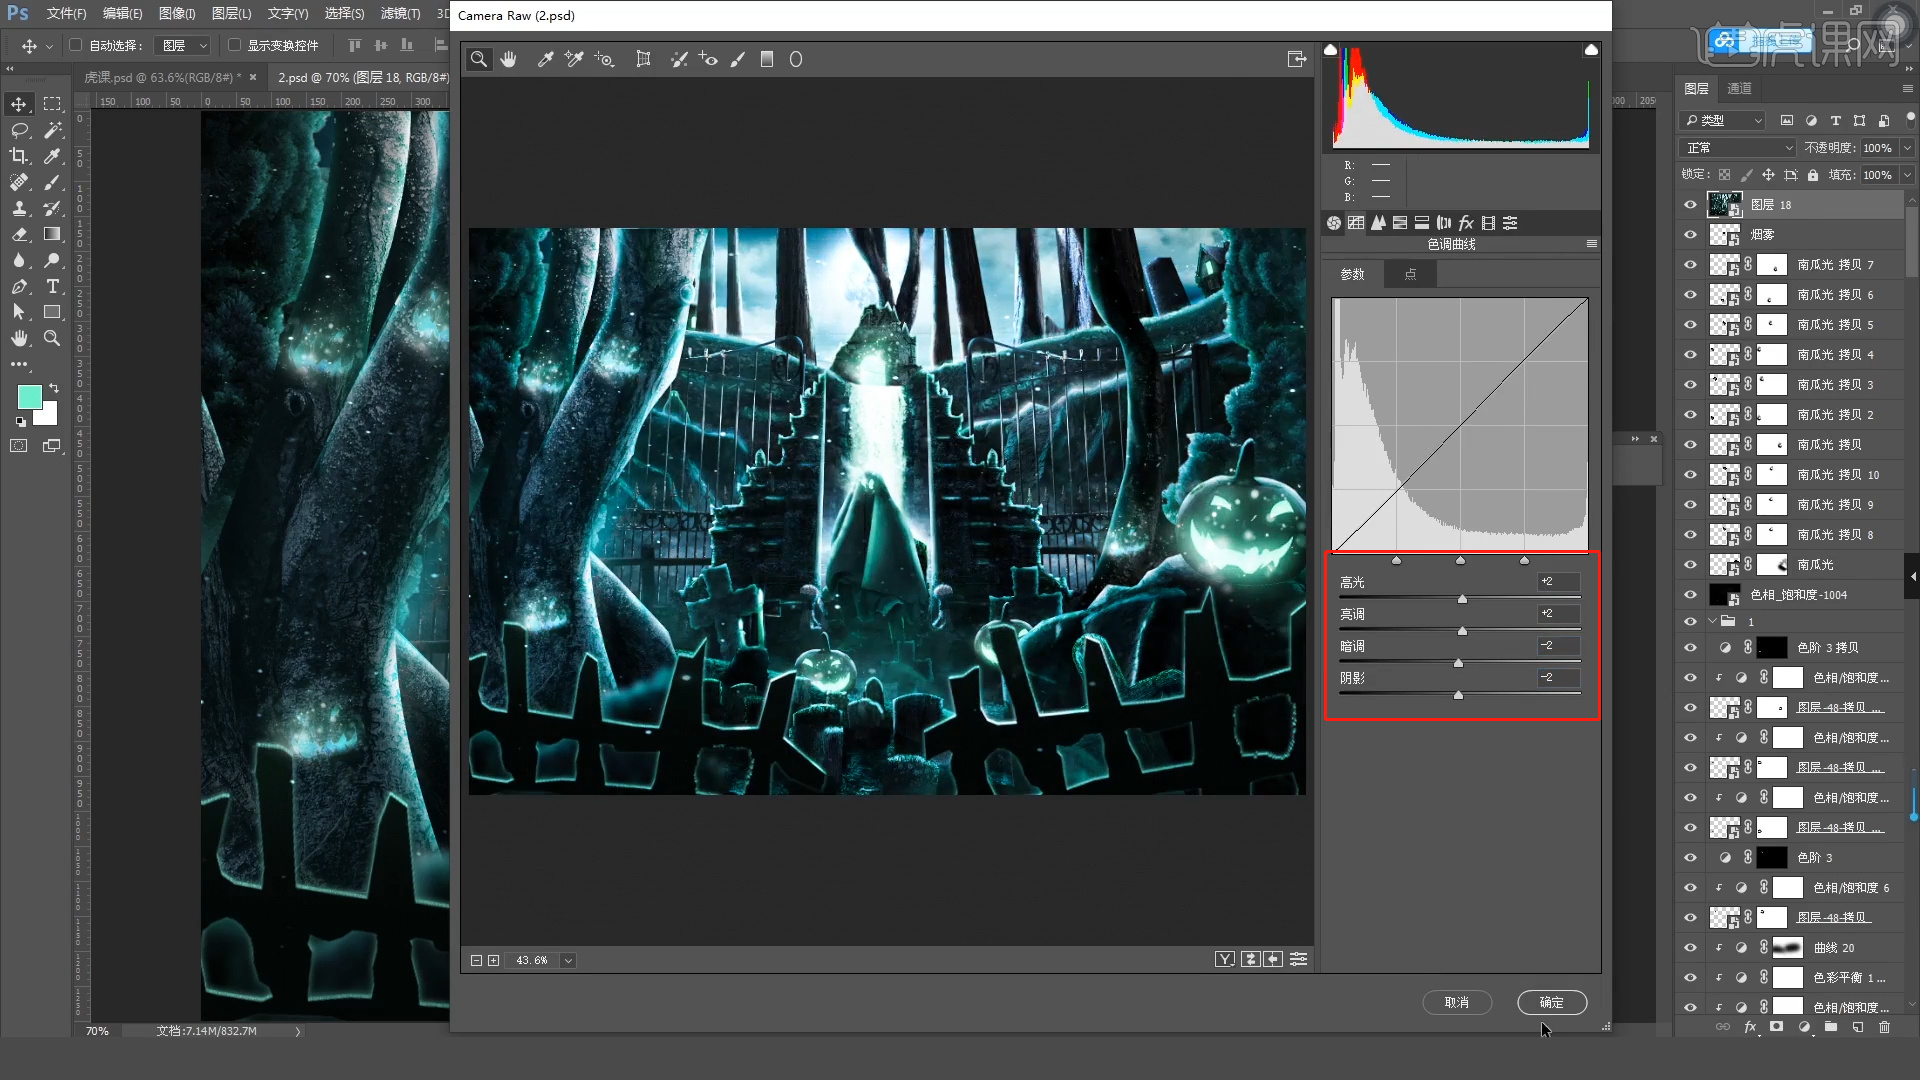This screenshot has height=1080, width=1920.
Task: Open the blend mode dropdown showing 正常
Action: point(1739,148)
